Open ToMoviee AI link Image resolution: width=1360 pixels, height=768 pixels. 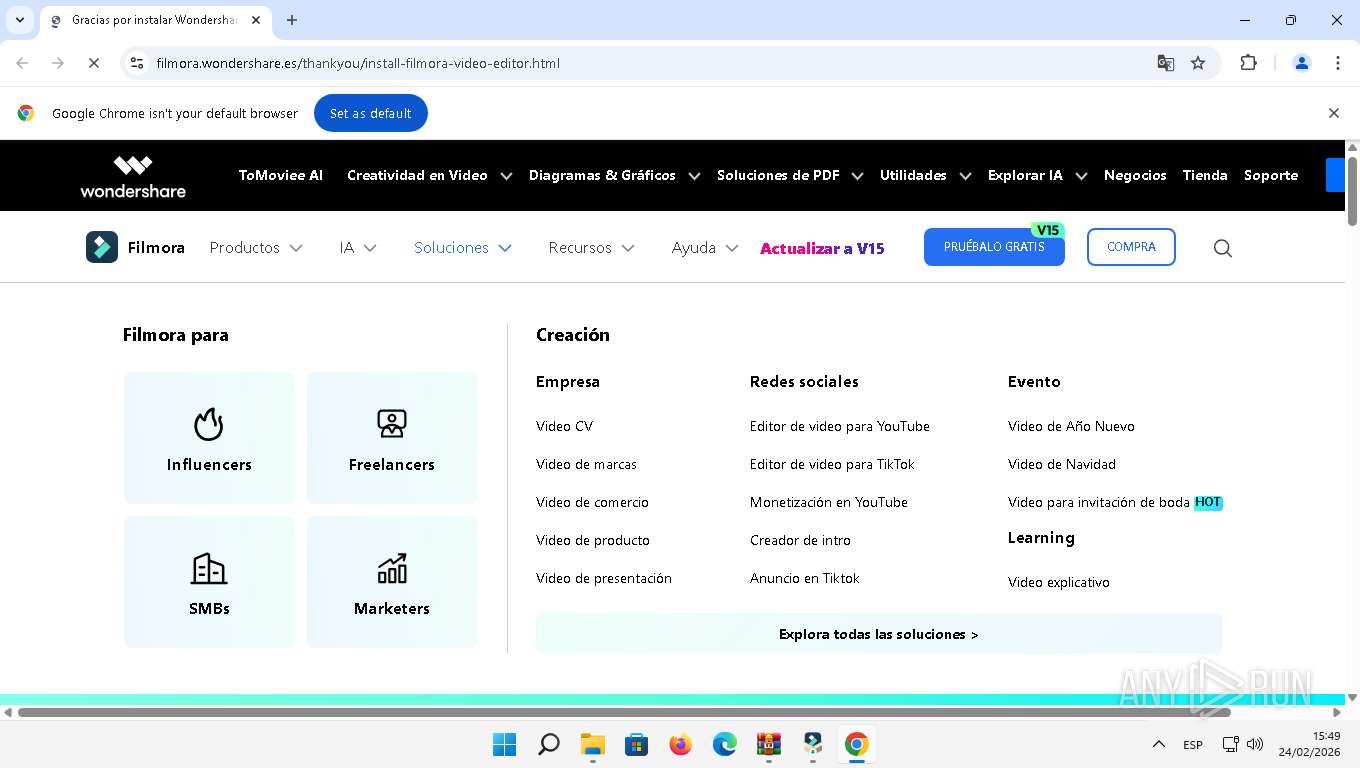coord(281,175)
